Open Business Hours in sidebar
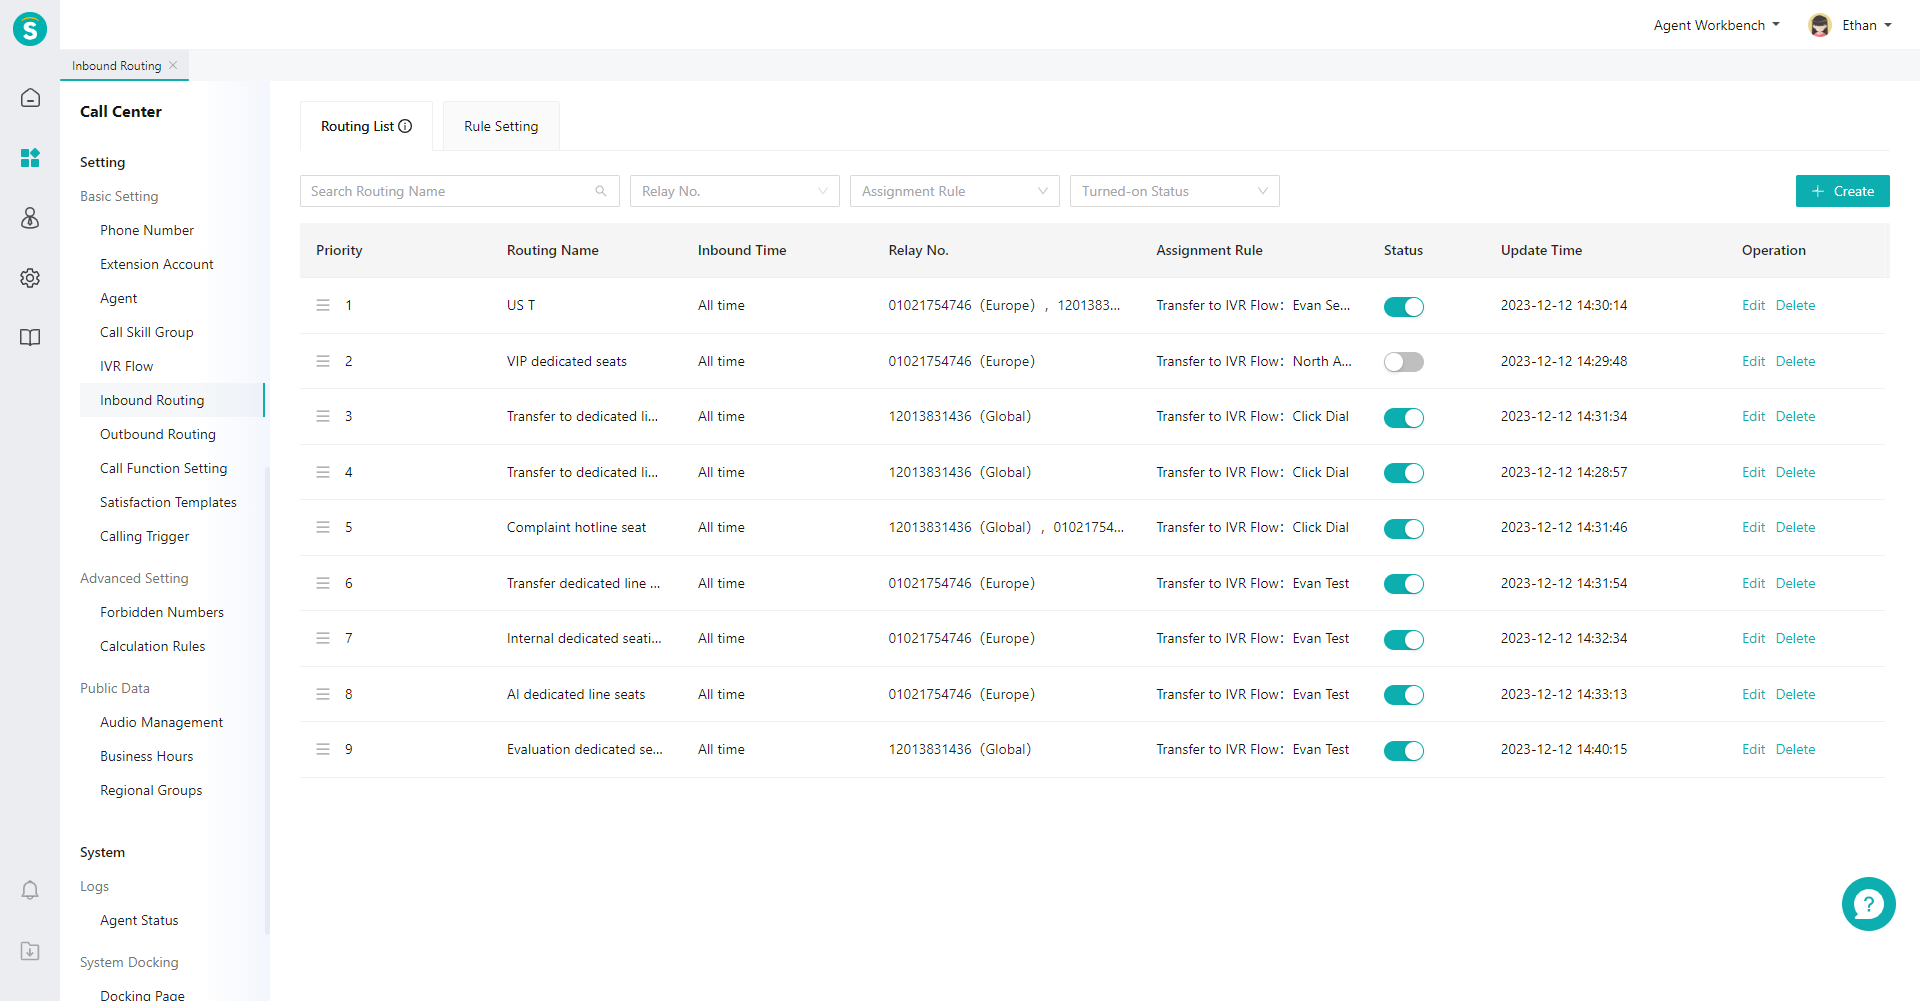The height and width of the screenshot is (1001, 1920). (x=147, y=756)
